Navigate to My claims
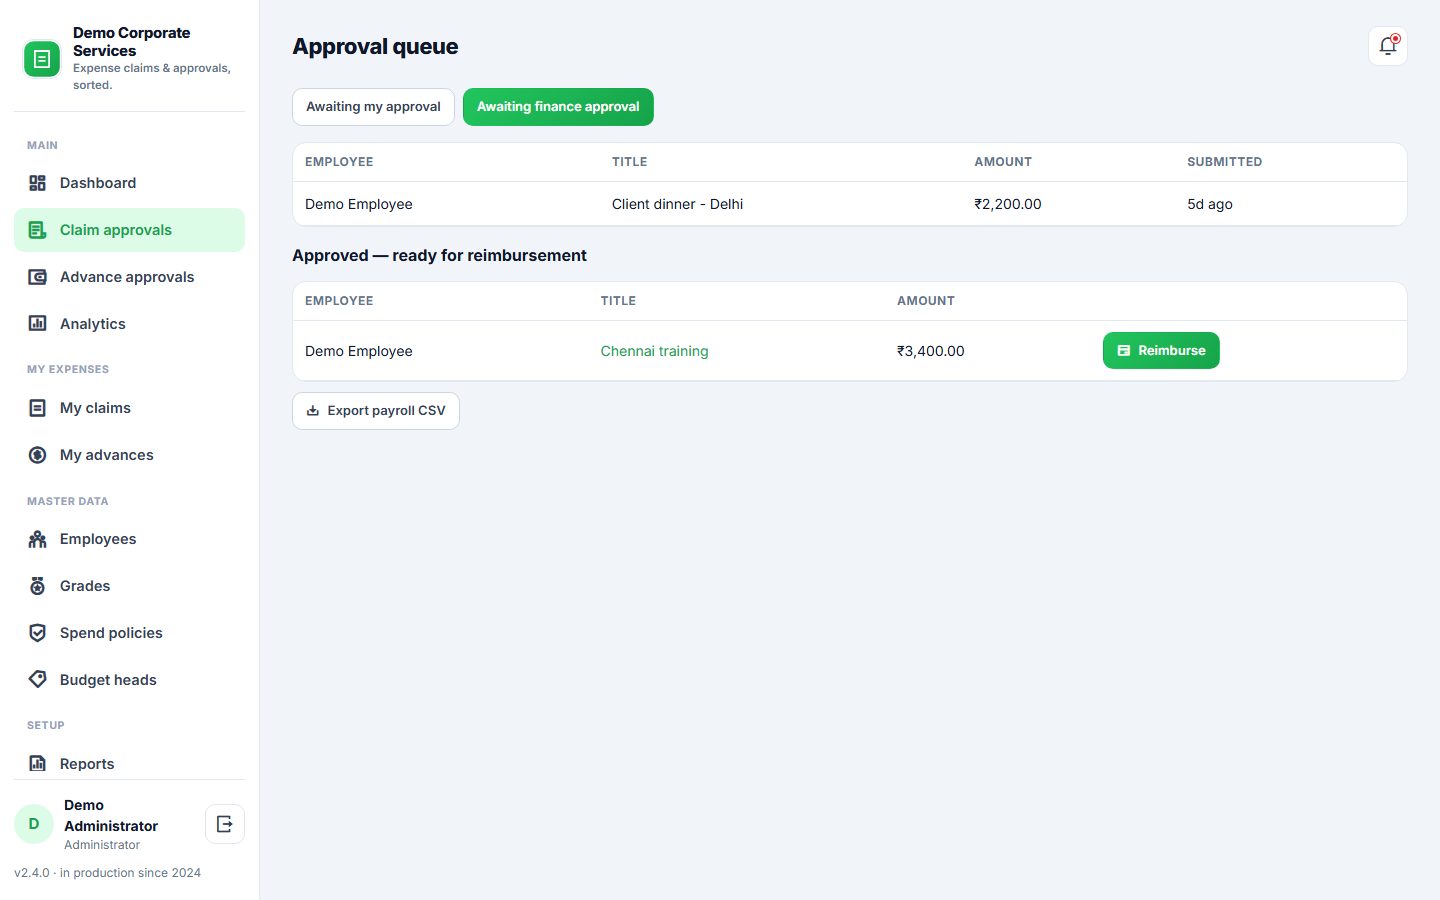Viewport: 1440px width, 900px height. tap(129, 408)
